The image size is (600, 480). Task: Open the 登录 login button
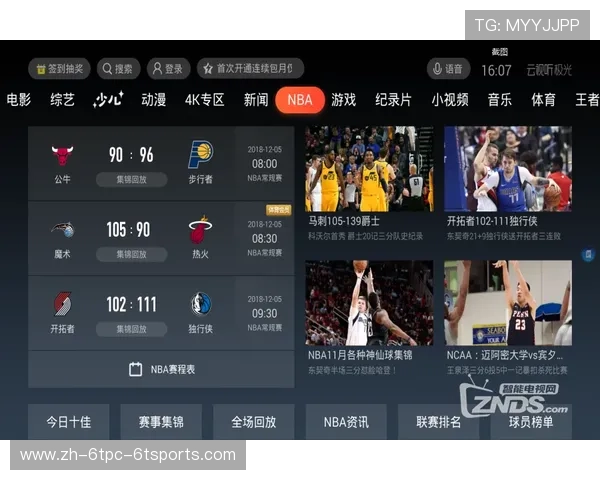tap(168, 69)
